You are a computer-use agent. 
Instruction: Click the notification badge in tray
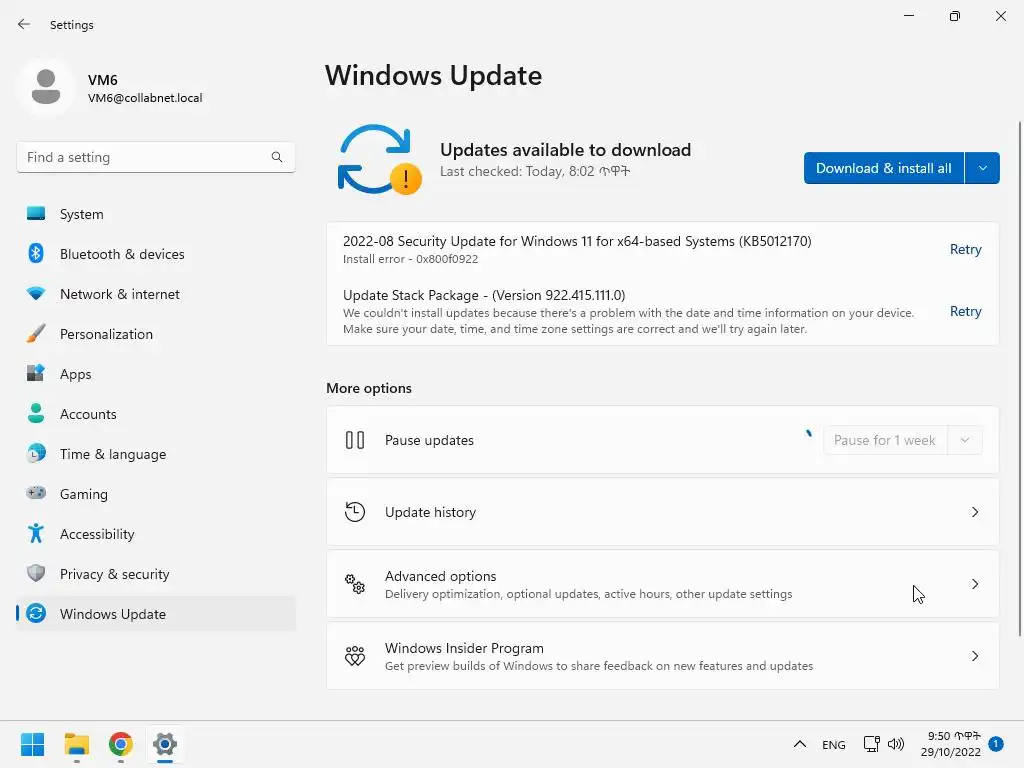(x=996, y=744)
